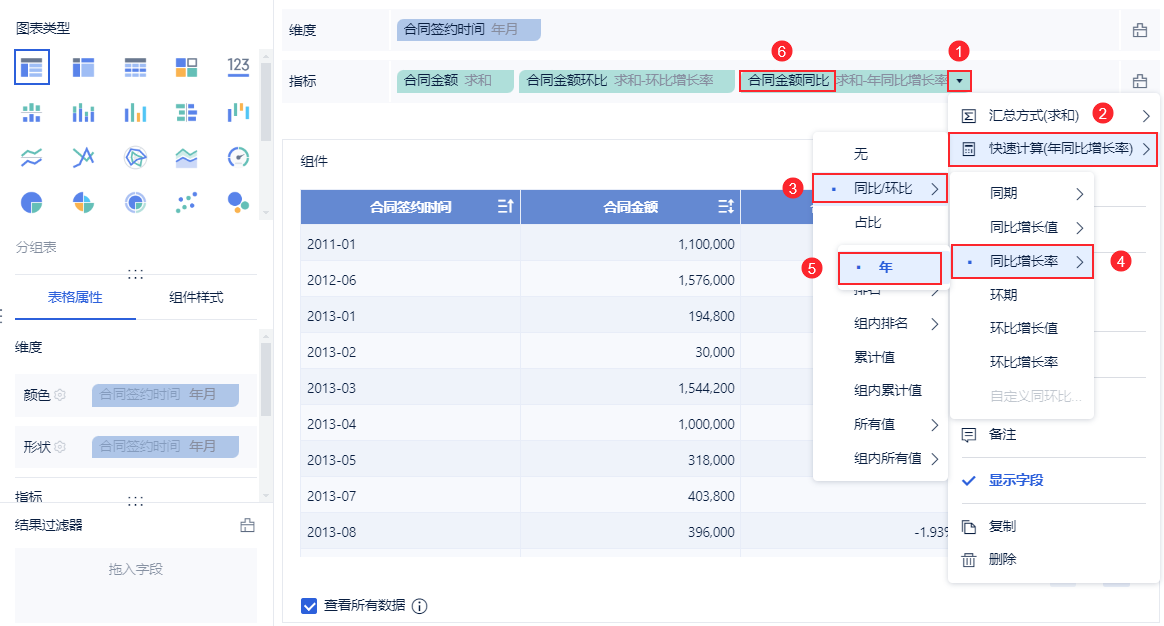The image size is (1164, 626).
Task: Toggle the 查看所有数据 checkbox
Action: click(x=310, y=605)
